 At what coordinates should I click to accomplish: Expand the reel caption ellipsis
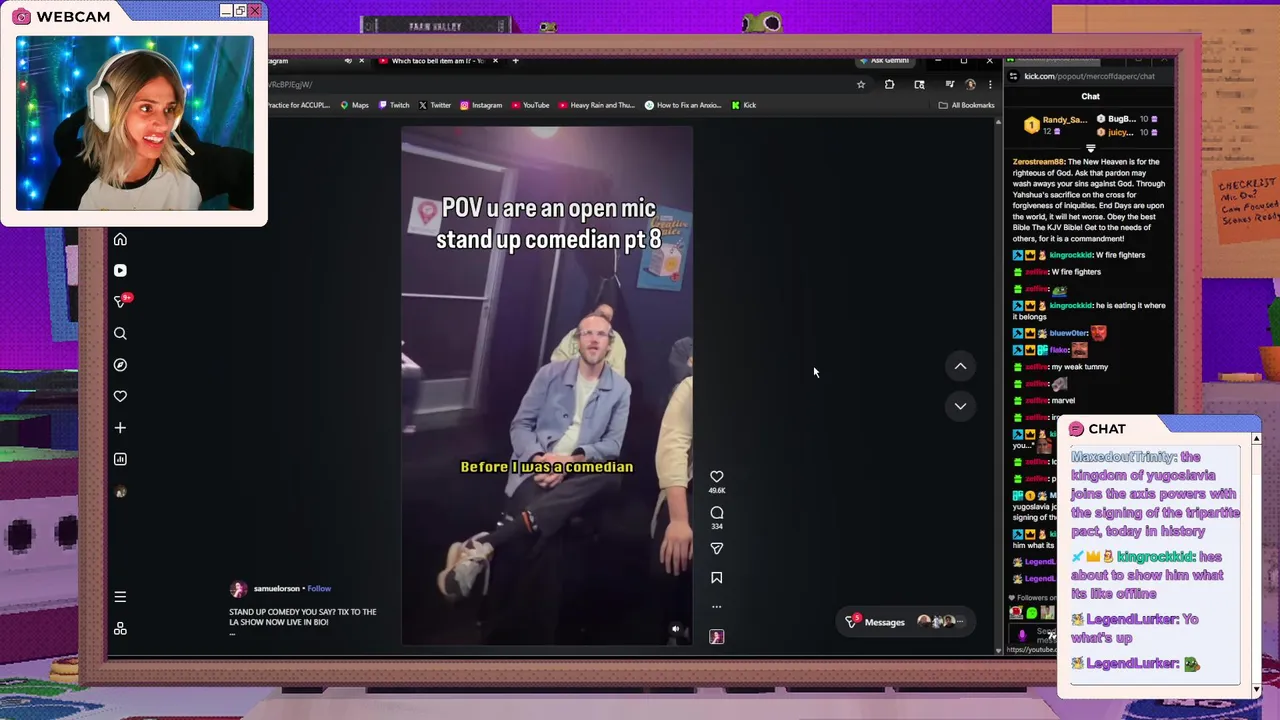pyautogui.click(x=232, y=633)
